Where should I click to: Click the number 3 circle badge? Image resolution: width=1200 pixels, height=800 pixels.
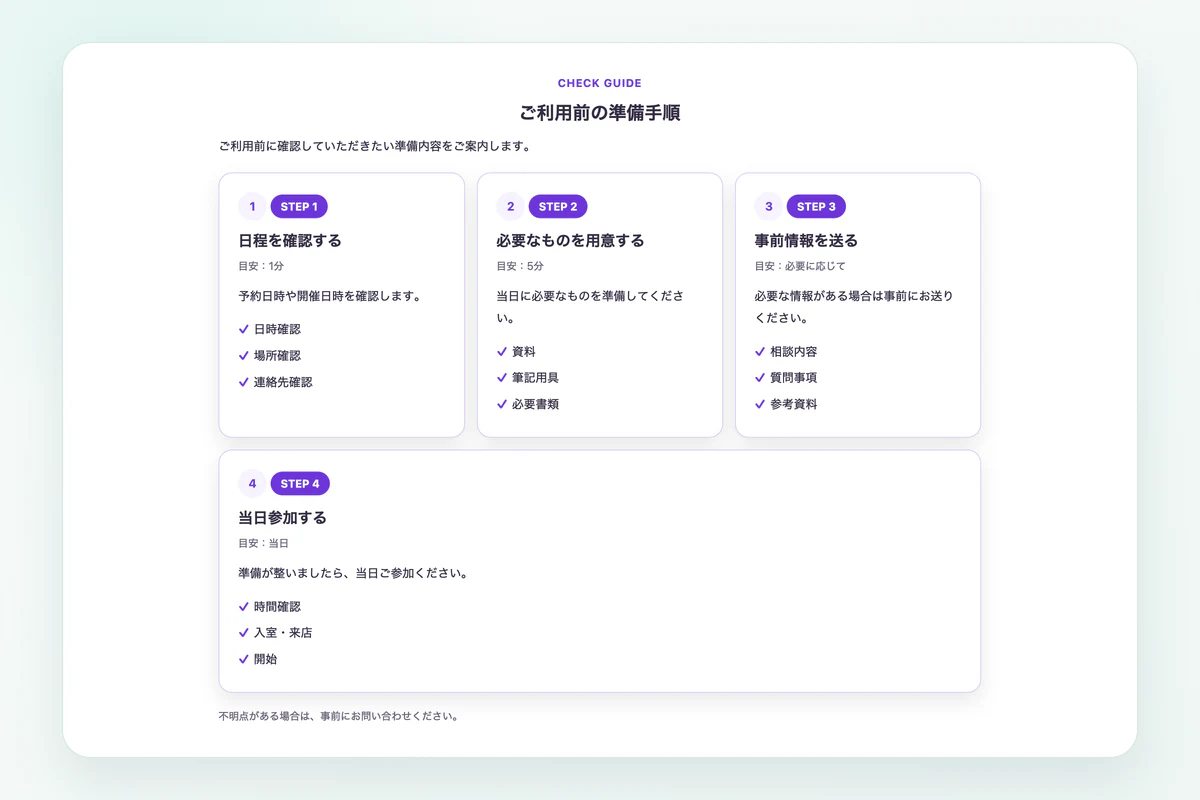coord(768,207)
